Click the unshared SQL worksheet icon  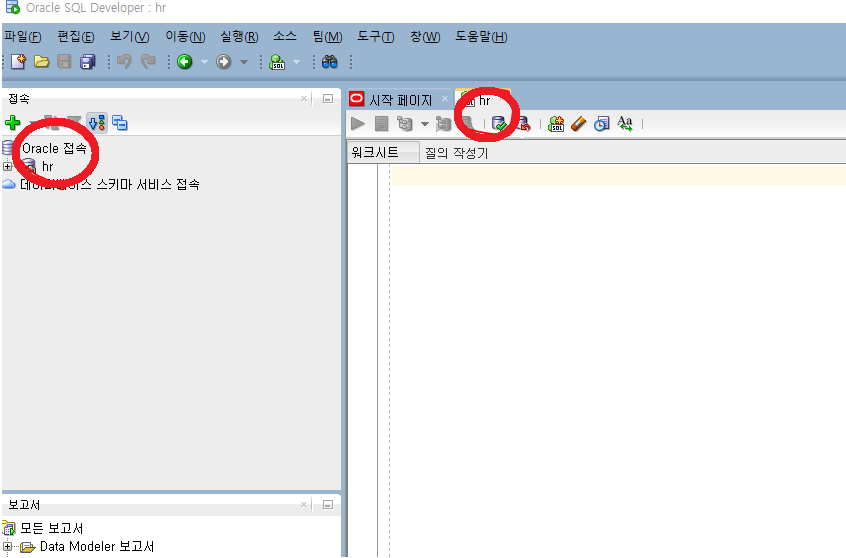click(x=556, y=124)
